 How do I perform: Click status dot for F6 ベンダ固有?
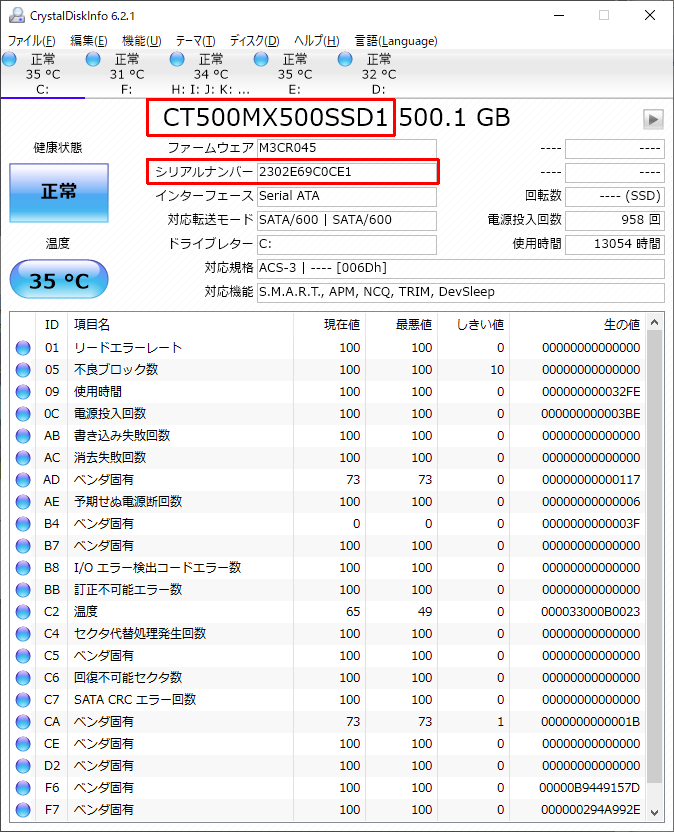23,788
